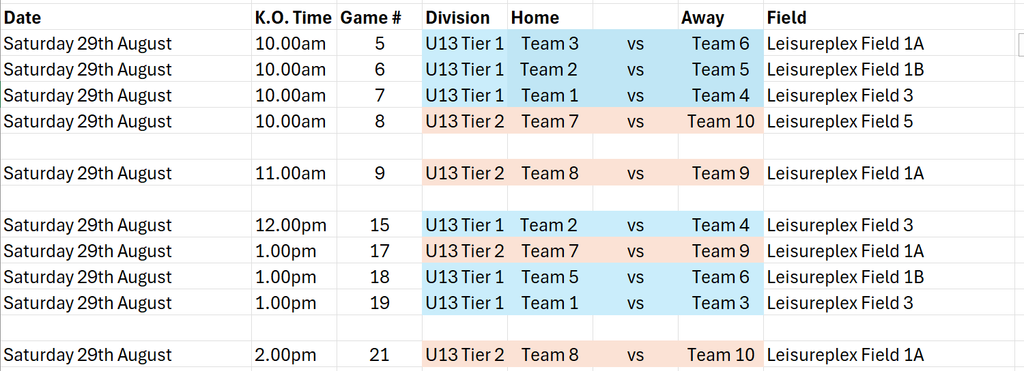Select the Home header cell
This screenshot has height=371, width=1024.
550,17
